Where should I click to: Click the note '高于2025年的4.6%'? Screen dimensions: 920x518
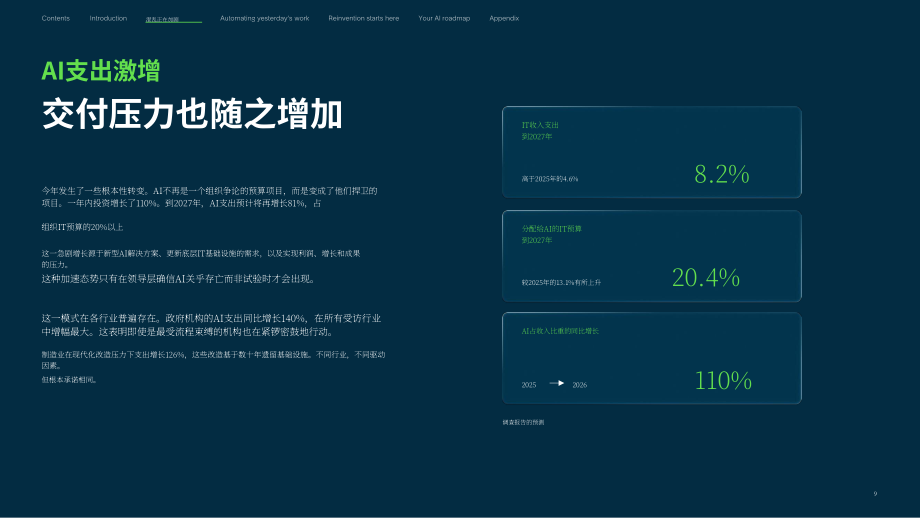tap(550, 179)
